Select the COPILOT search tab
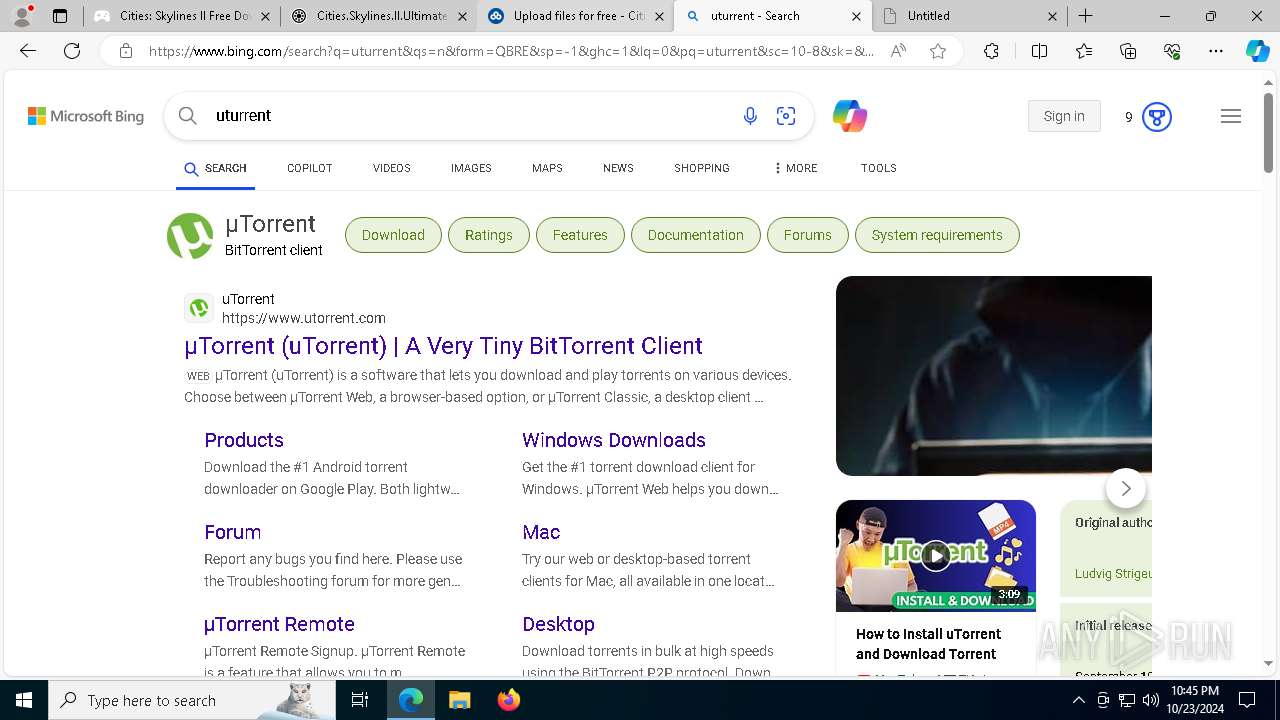 coord(309,168)
